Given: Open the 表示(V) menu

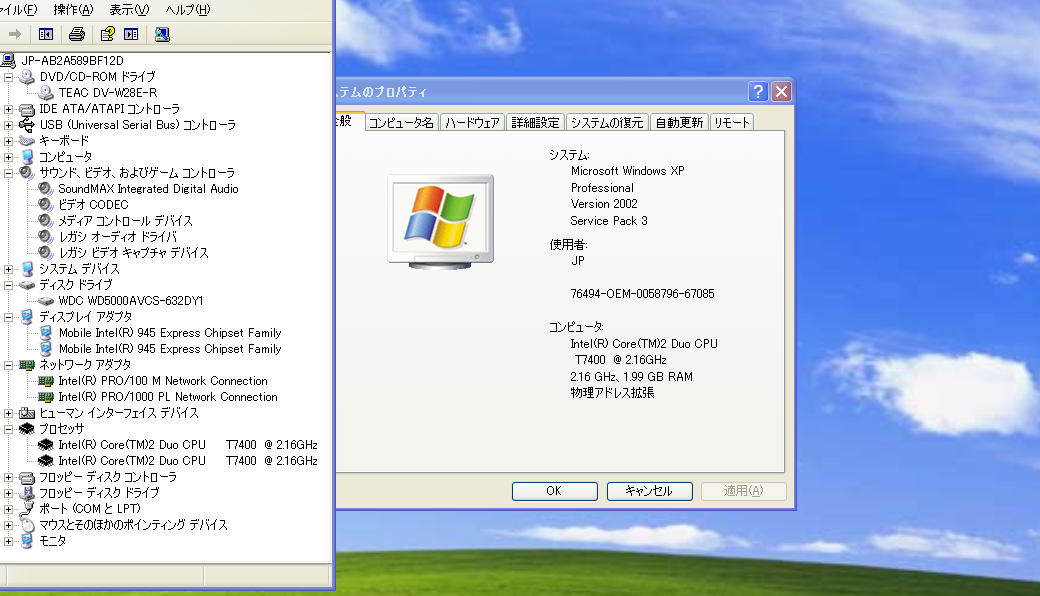Looking at the screenshot, I should pos(129,9).
